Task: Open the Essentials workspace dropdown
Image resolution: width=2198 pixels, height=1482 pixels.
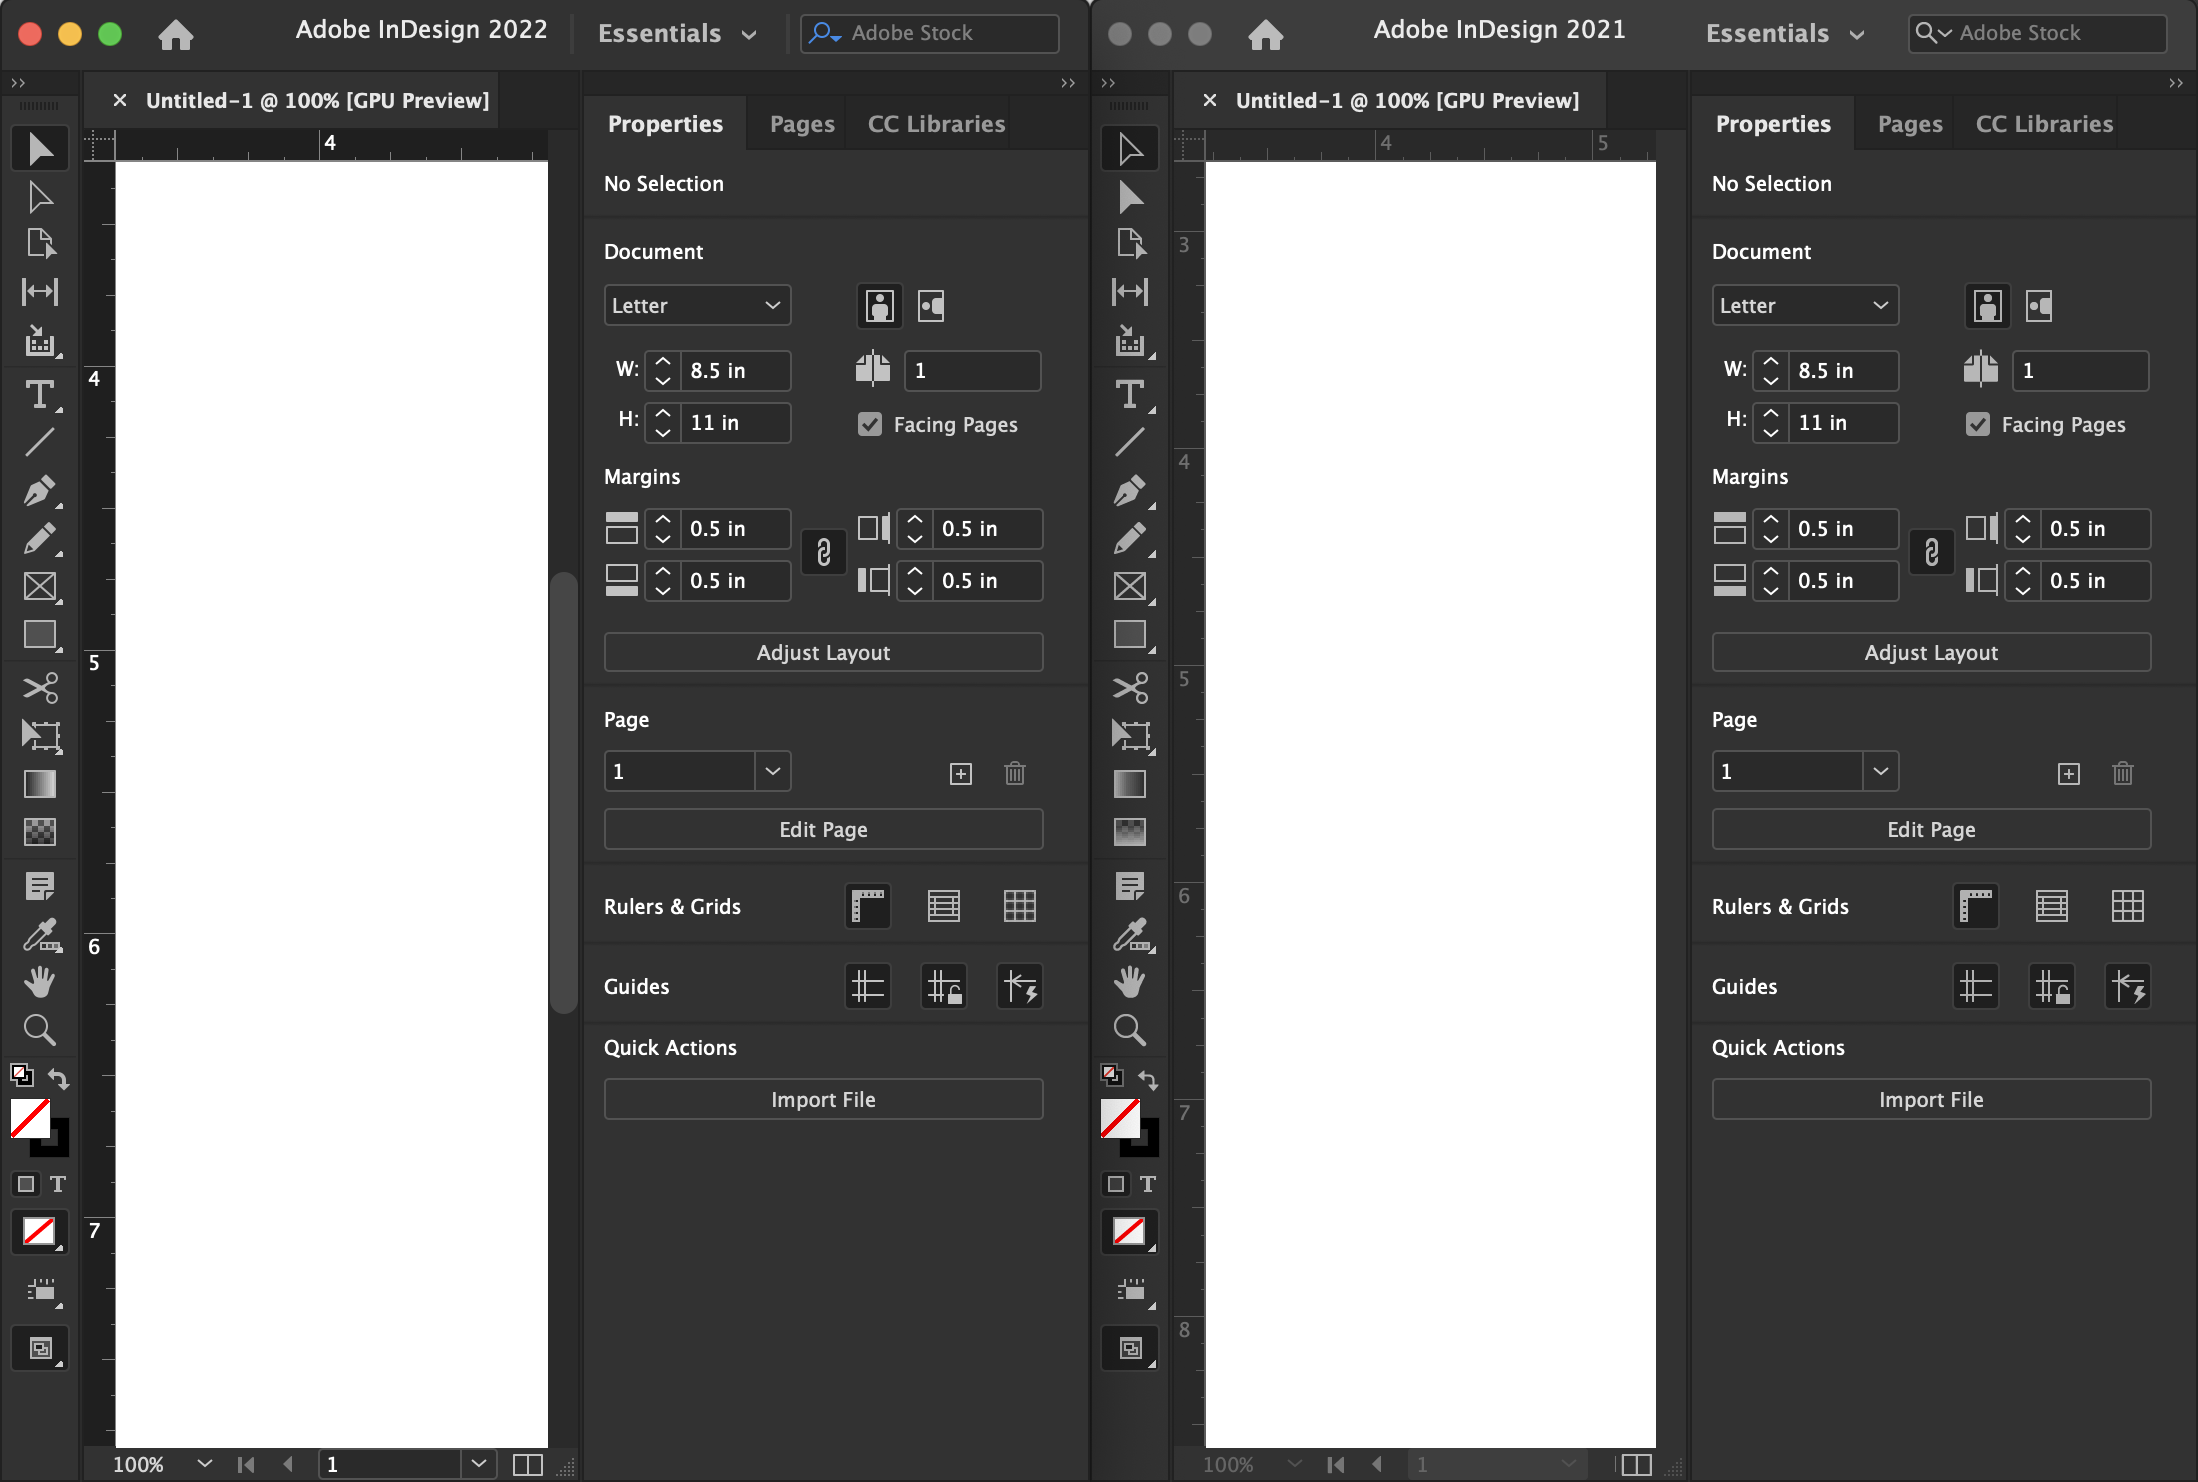Action: [677, 33]
